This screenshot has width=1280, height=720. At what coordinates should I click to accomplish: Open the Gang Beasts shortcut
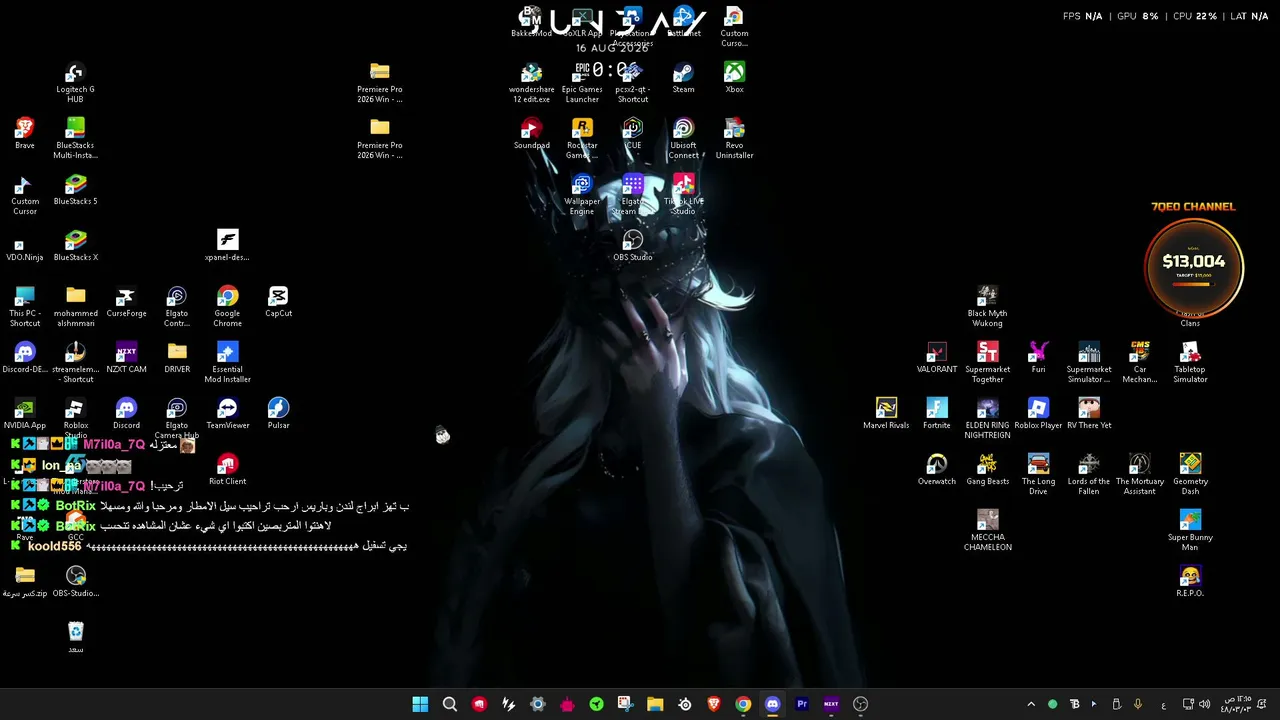[987, 470]
